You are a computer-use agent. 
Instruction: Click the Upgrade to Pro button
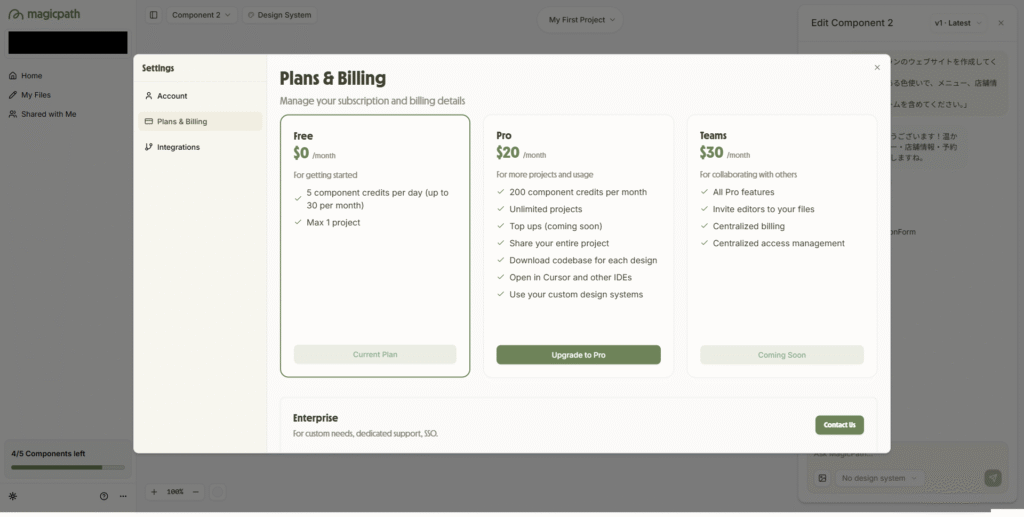tap(578, 355)
